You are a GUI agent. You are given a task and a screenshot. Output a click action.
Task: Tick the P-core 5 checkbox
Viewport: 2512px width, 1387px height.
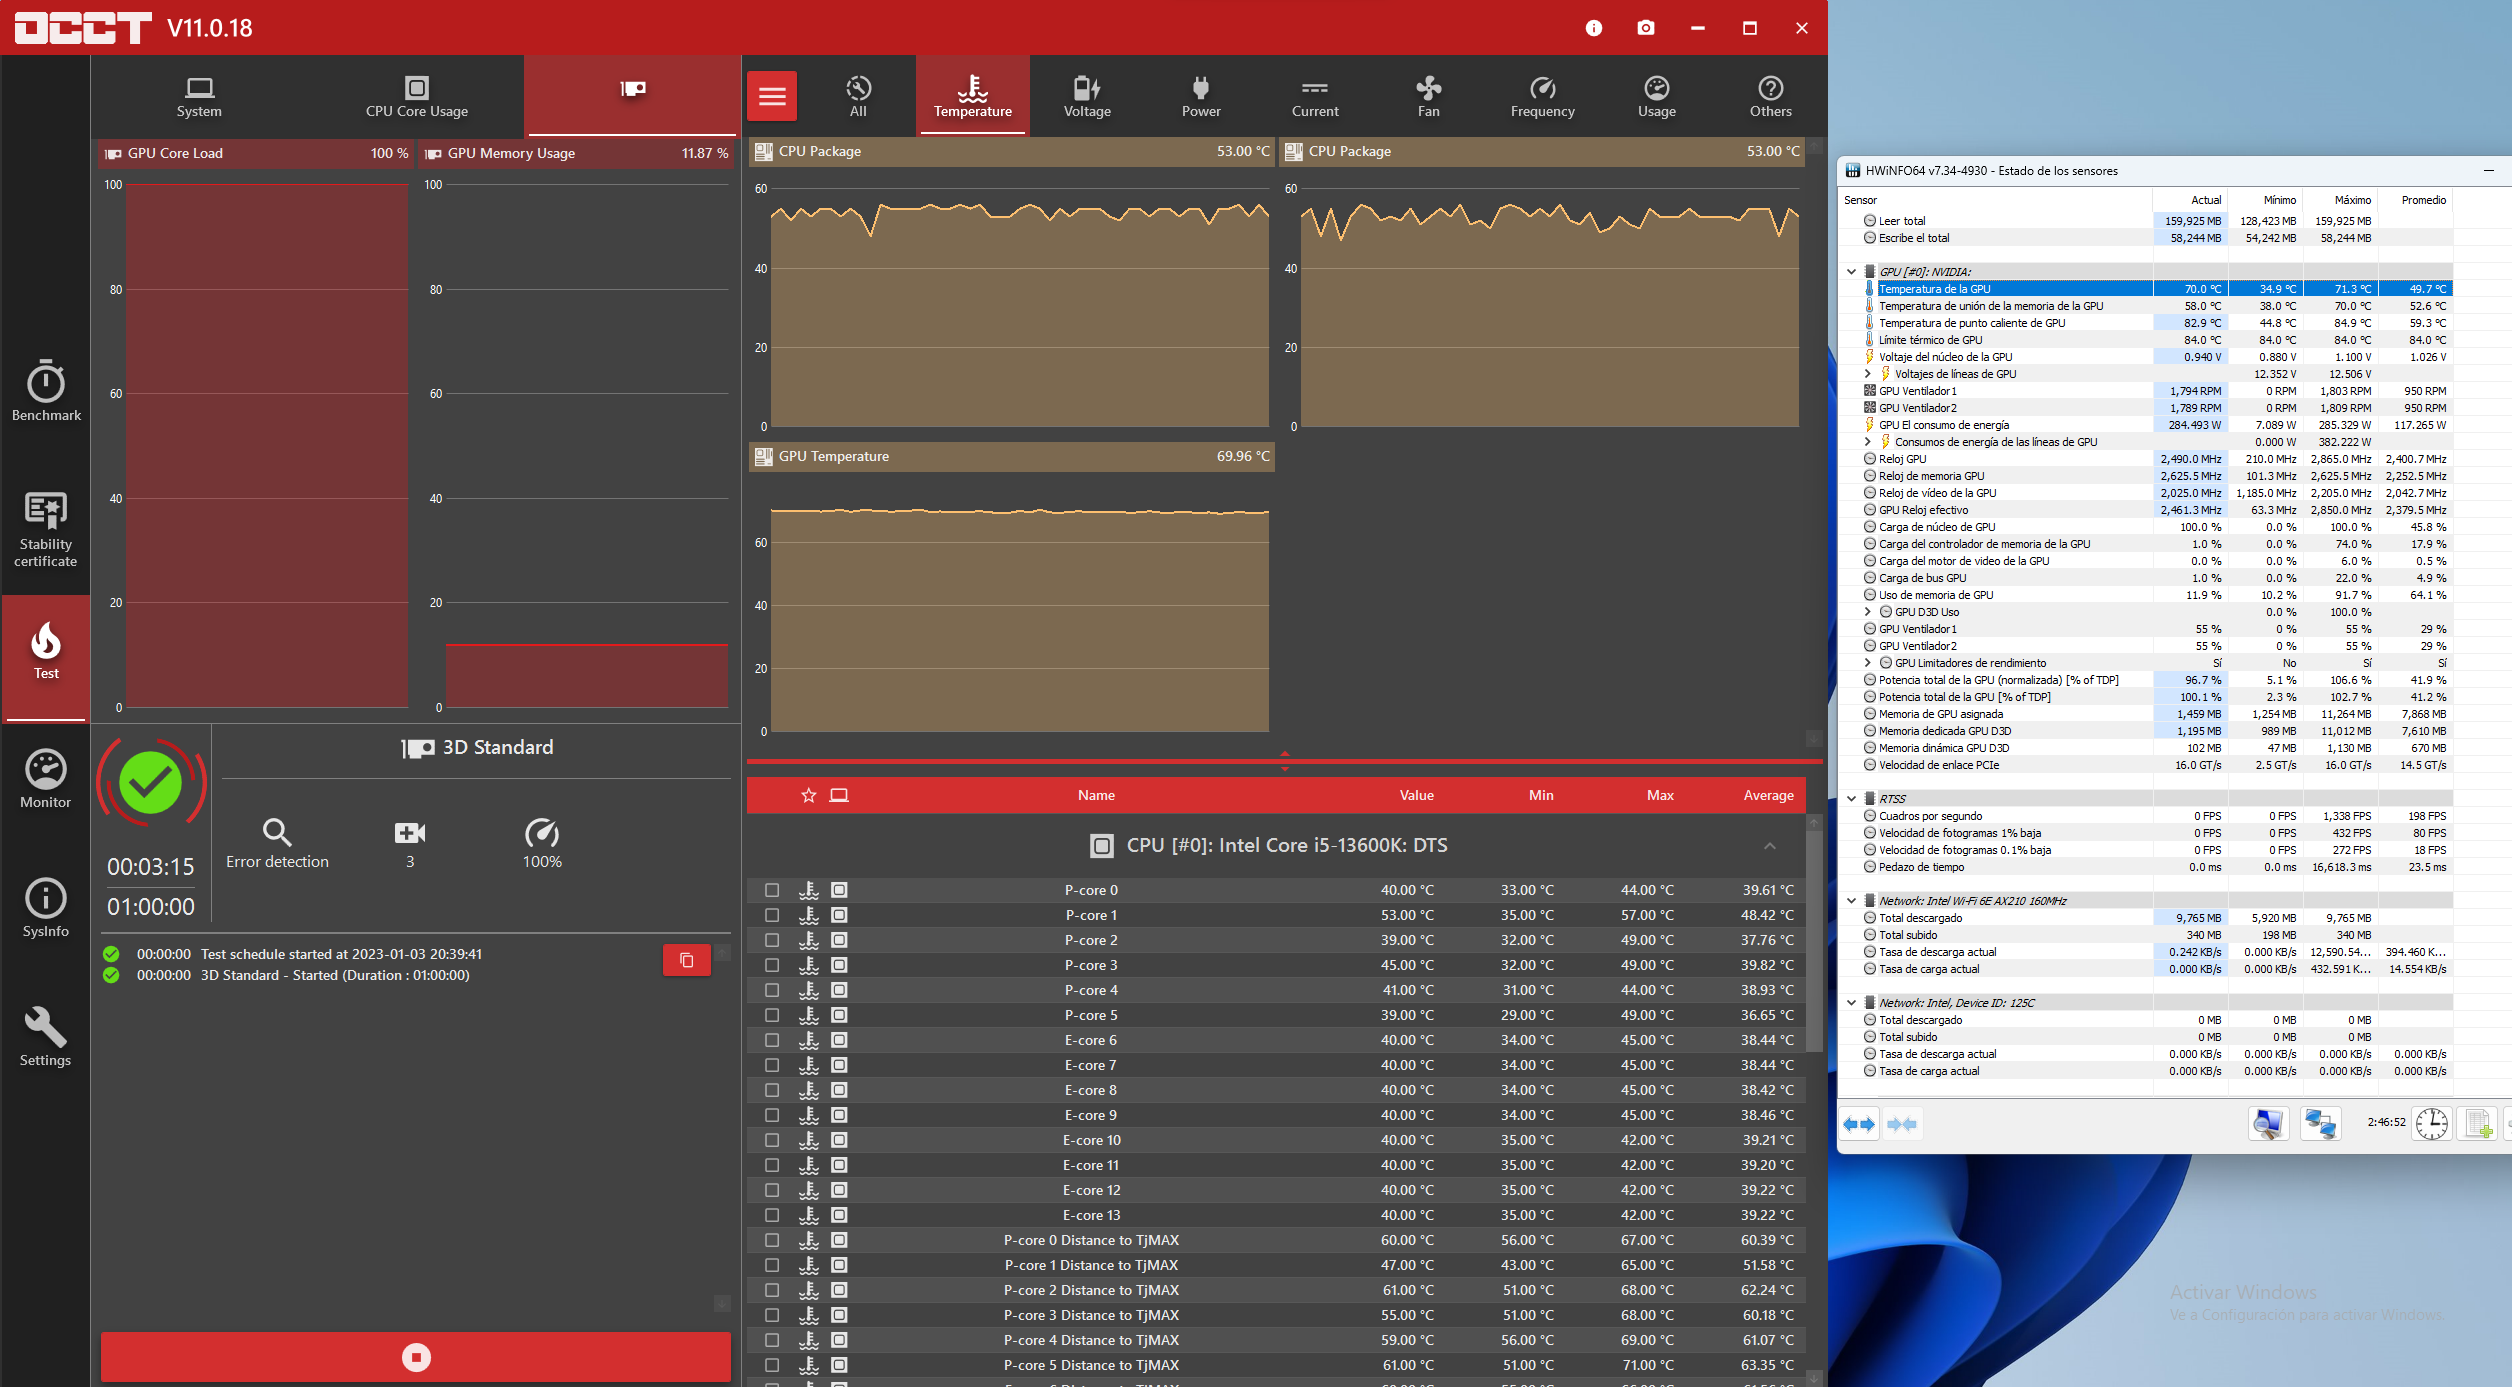(x=772, y=1015)
